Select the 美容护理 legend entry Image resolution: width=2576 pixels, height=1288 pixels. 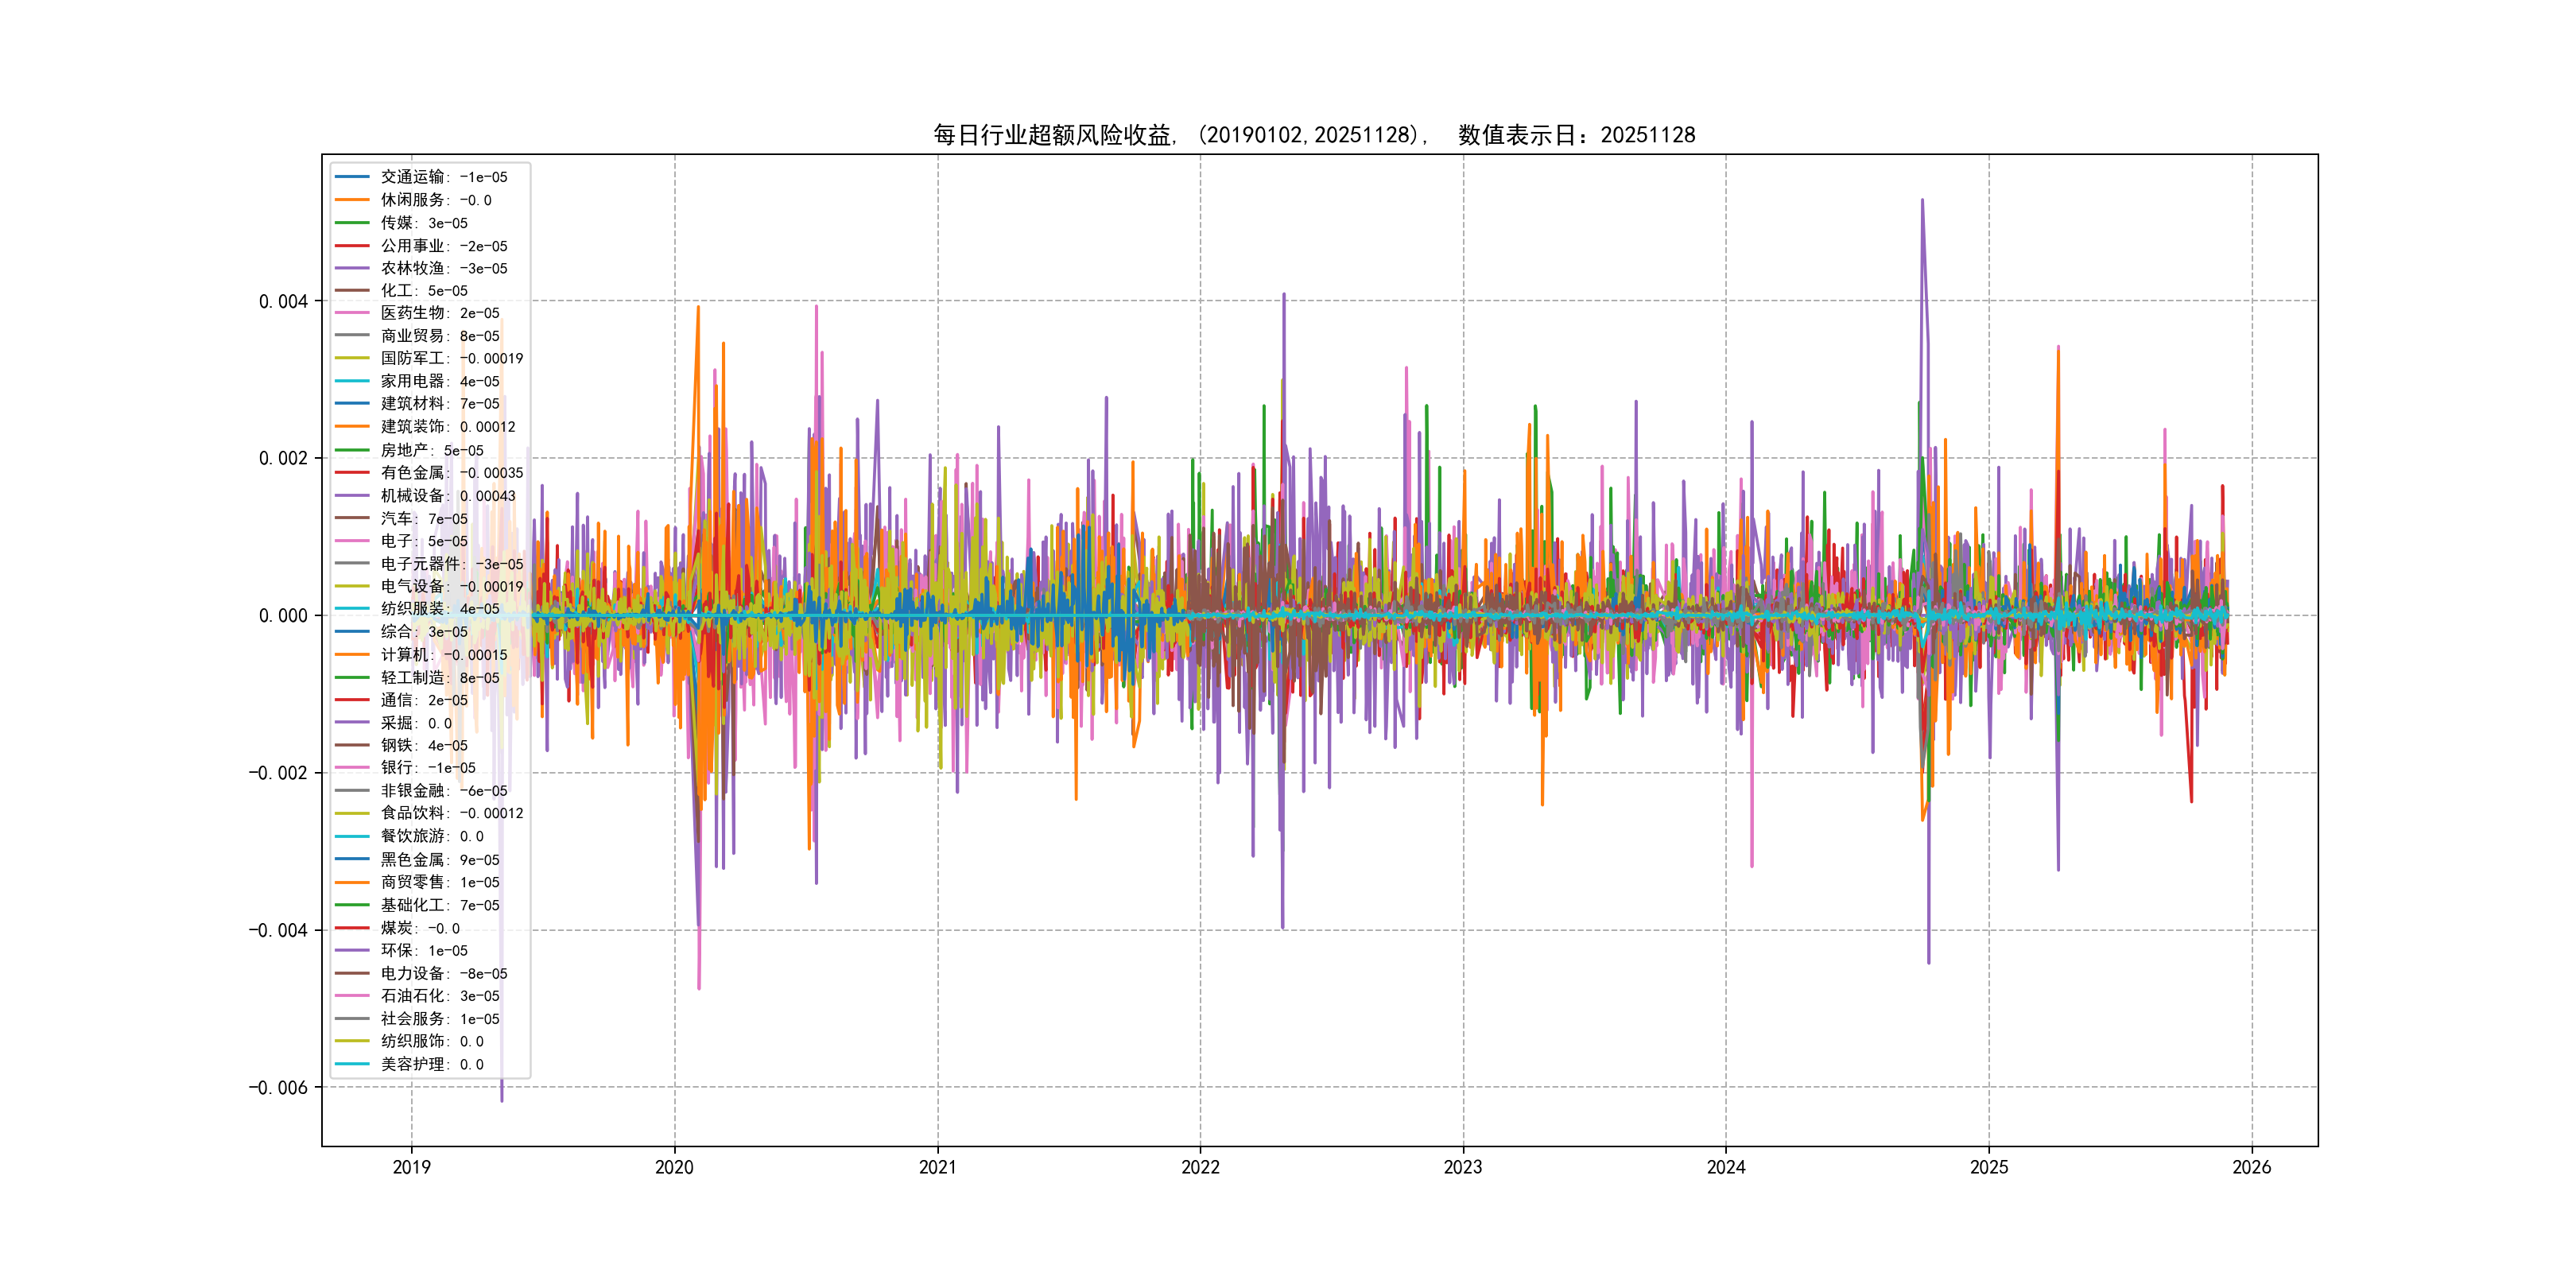pyautogui.click(x=431, y=1065)
